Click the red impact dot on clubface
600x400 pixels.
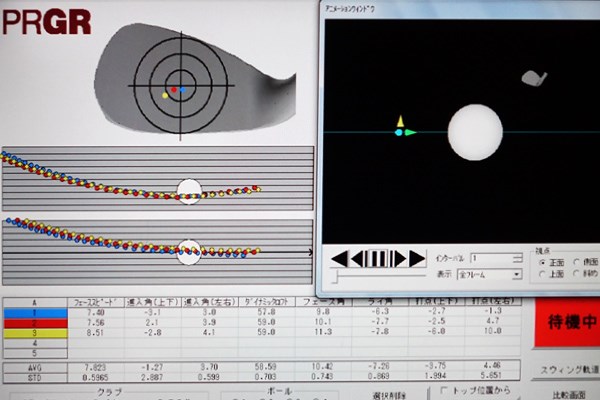[x=174, y=90]
